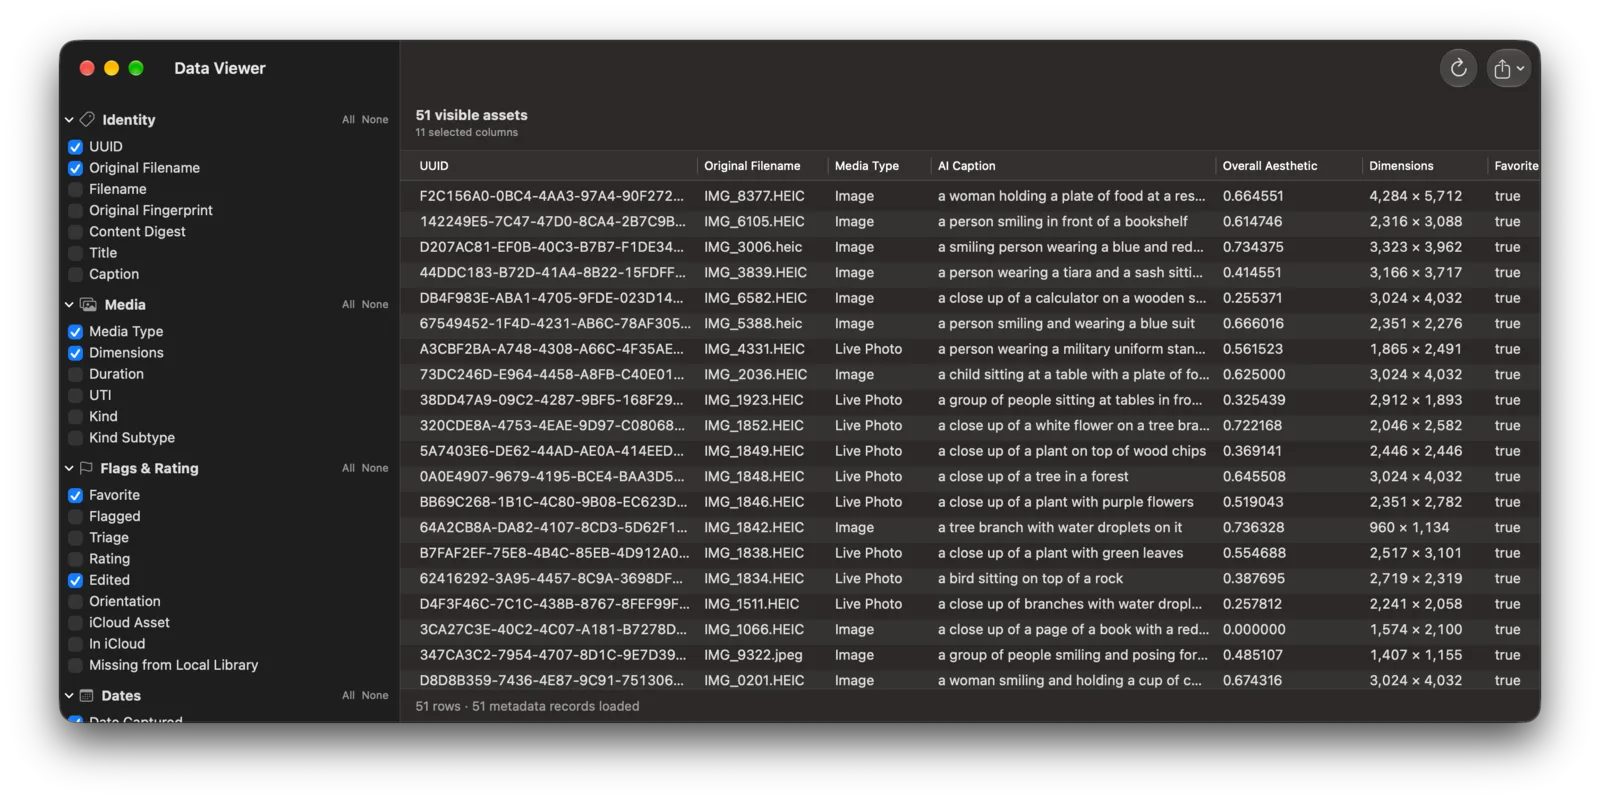This screenshot has height=801, width=1600.
Task: Collapse the Identity section
Action: click(x=69, y=120)
